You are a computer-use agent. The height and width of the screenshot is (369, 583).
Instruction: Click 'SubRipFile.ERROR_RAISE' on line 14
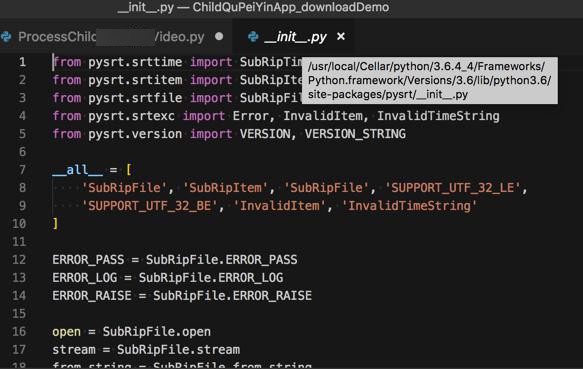click(232, 296)
